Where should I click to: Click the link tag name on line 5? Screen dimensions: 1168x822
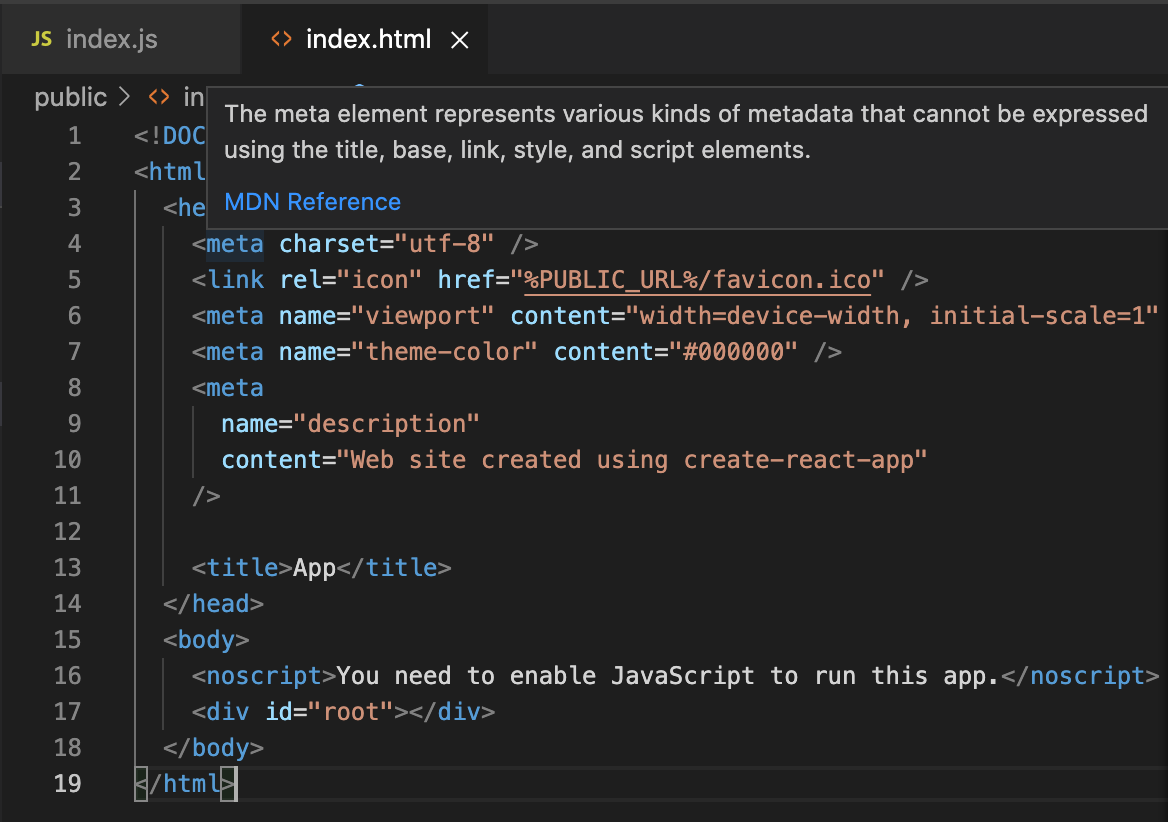tap(235, 280)
